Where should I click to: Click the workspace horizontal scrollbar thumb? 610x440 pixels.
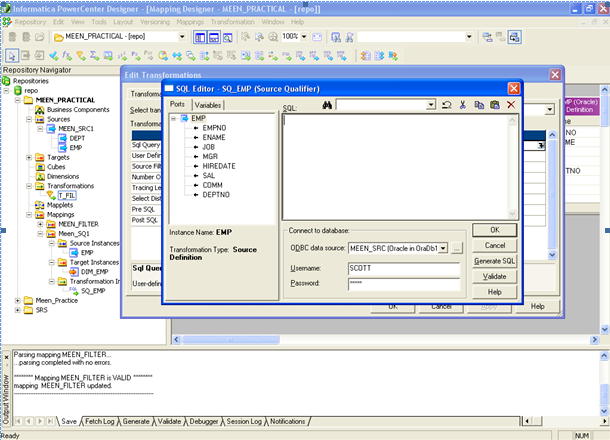231,340
